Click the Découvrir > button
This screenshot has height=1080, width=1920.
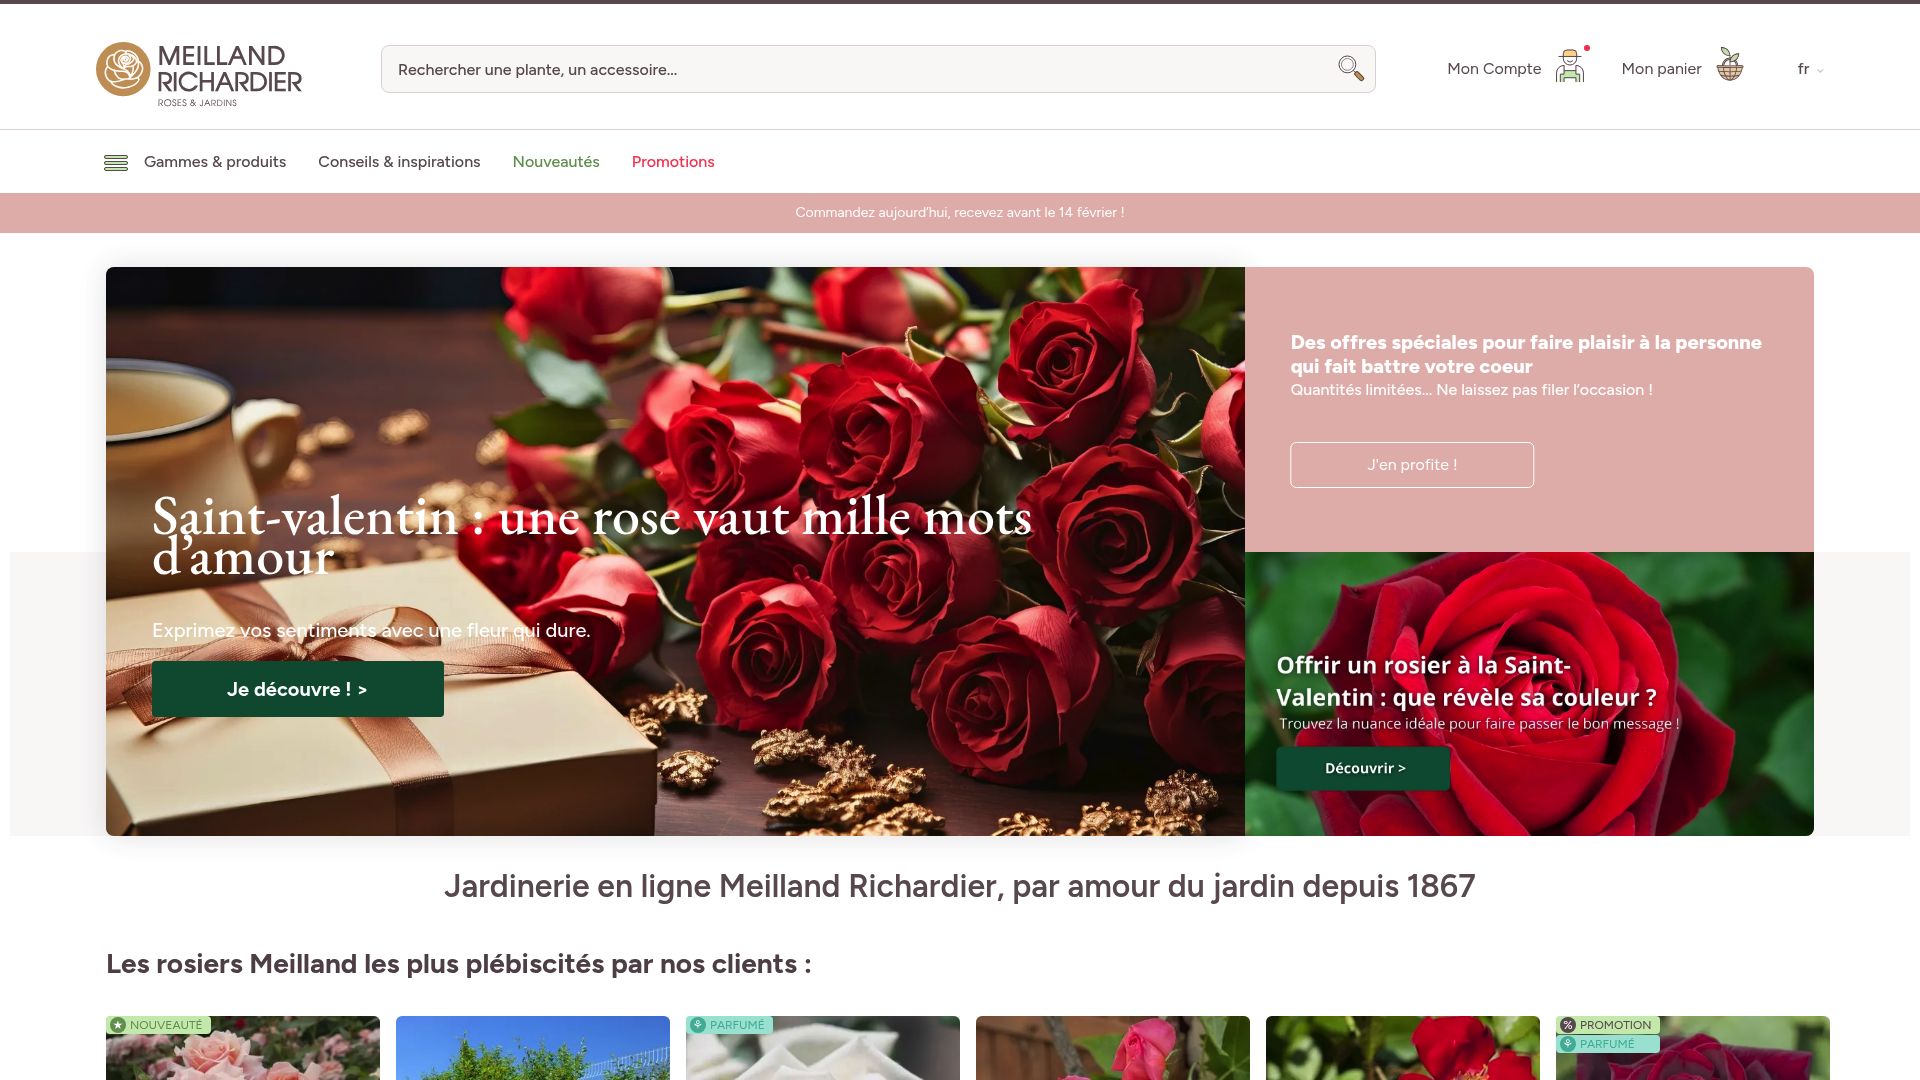click(1363, 768)
